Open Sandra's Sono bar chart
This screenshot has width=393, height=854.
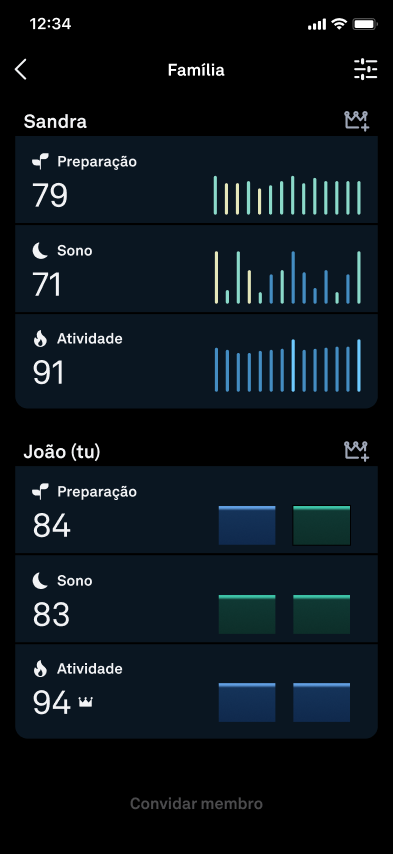[288, 277]
